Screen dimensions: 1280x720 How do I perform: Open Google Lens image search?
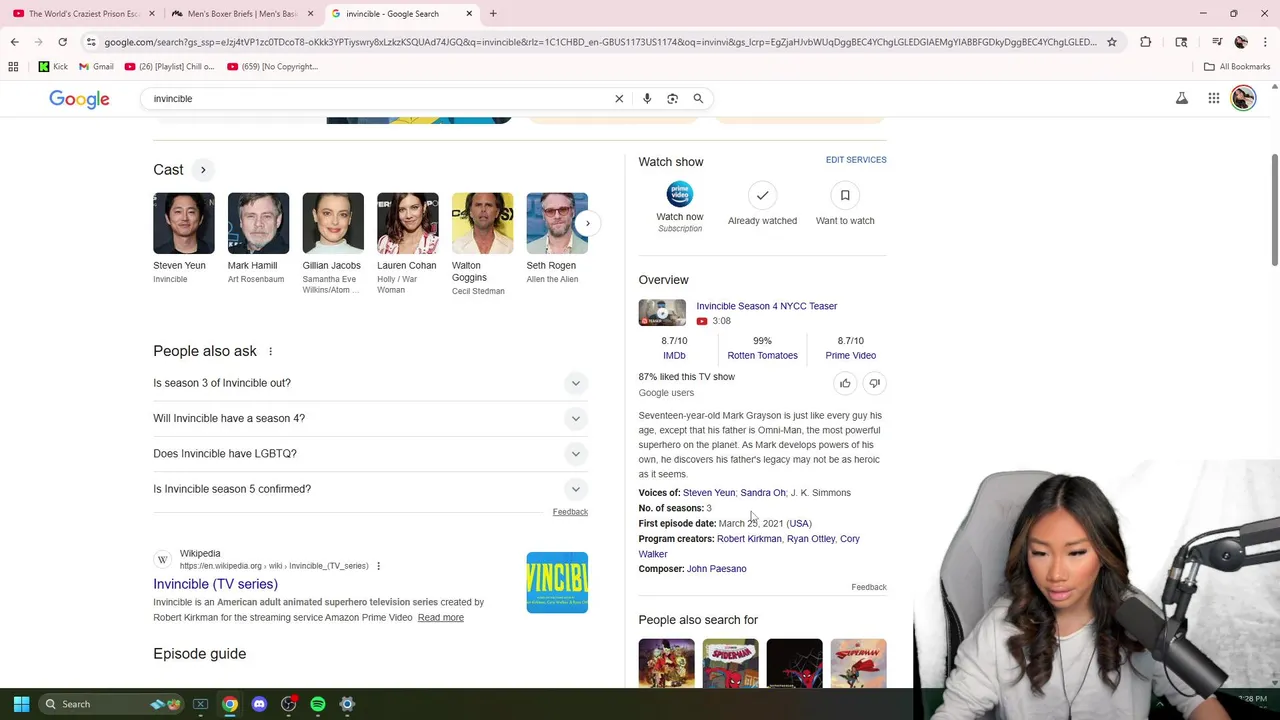672,99
